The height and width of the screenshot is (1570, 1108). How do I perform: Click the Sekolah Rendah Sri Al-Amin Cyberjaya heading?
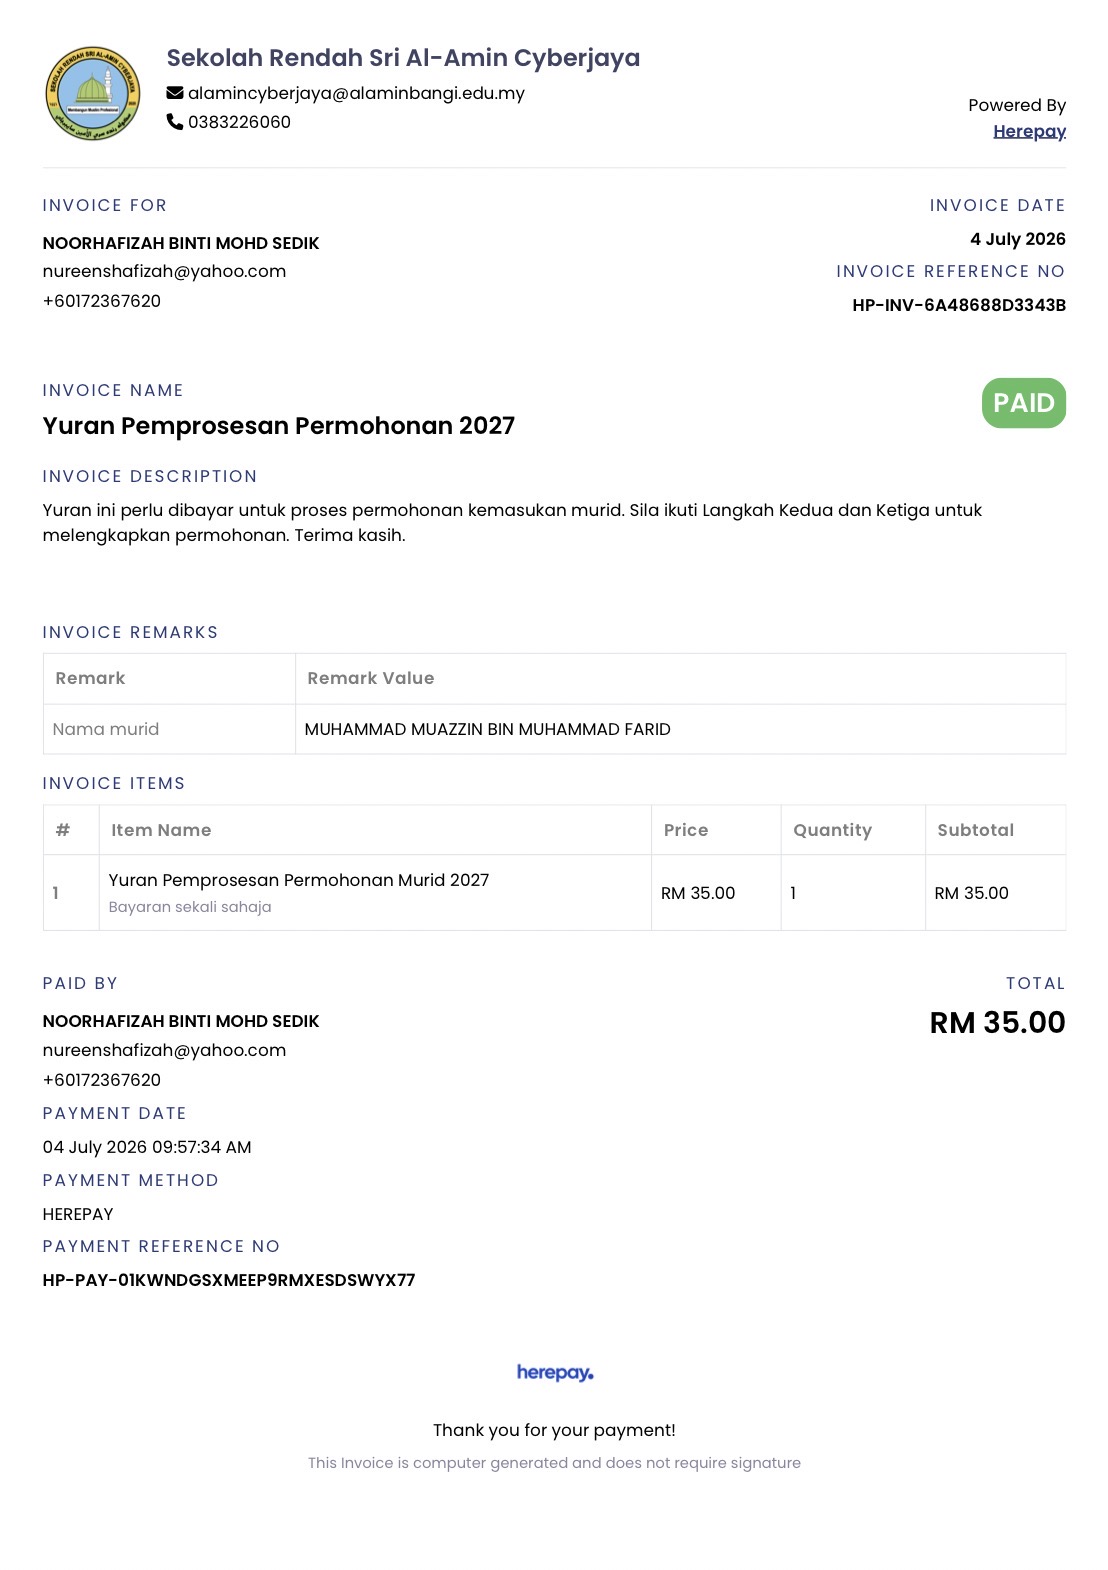pos(403,58)
